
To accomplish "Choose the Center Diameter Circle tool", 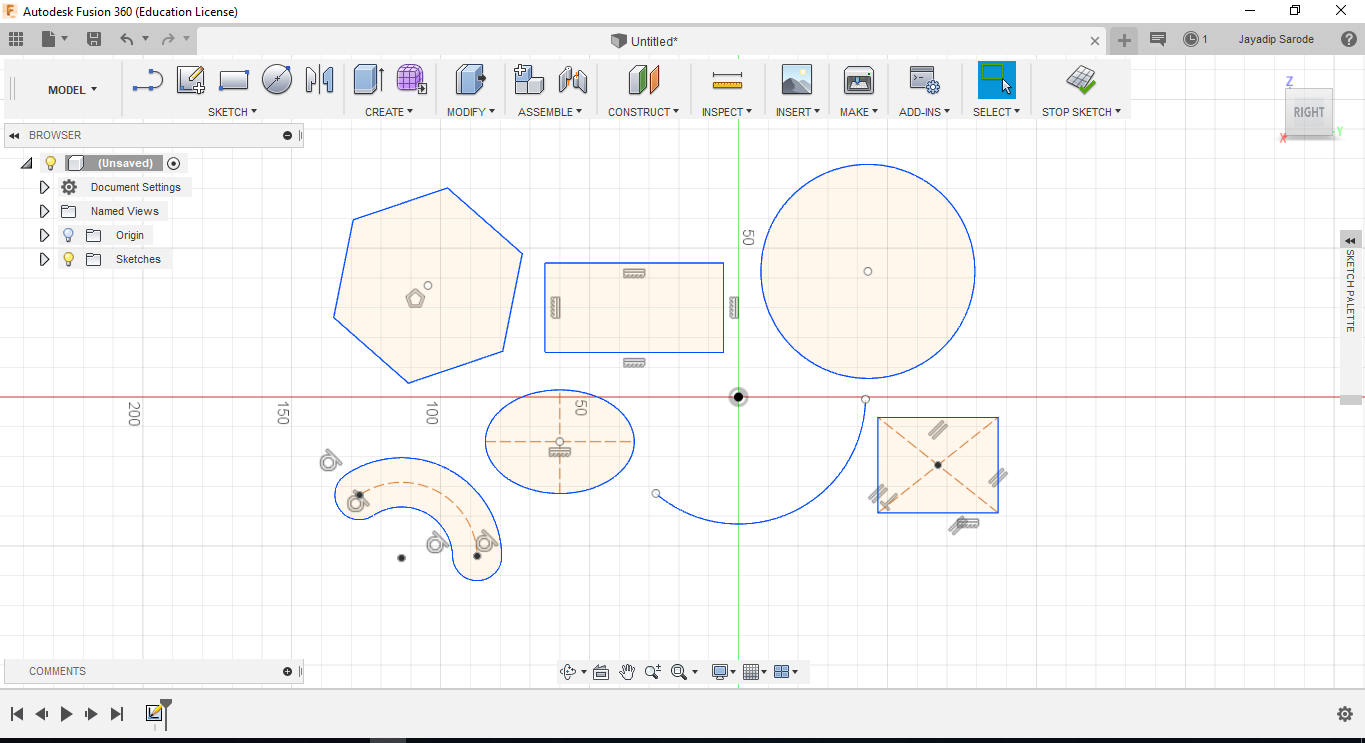I will [277, 80].
